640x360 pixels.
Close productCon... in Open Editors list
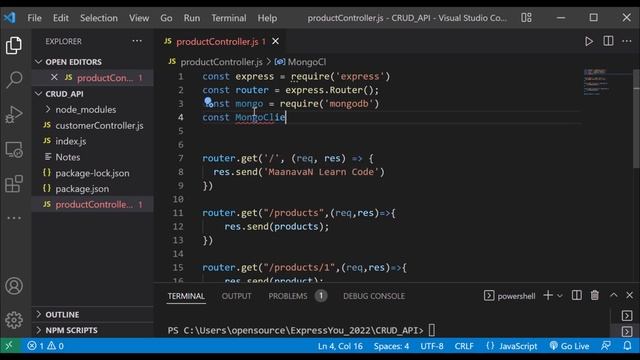54,77
